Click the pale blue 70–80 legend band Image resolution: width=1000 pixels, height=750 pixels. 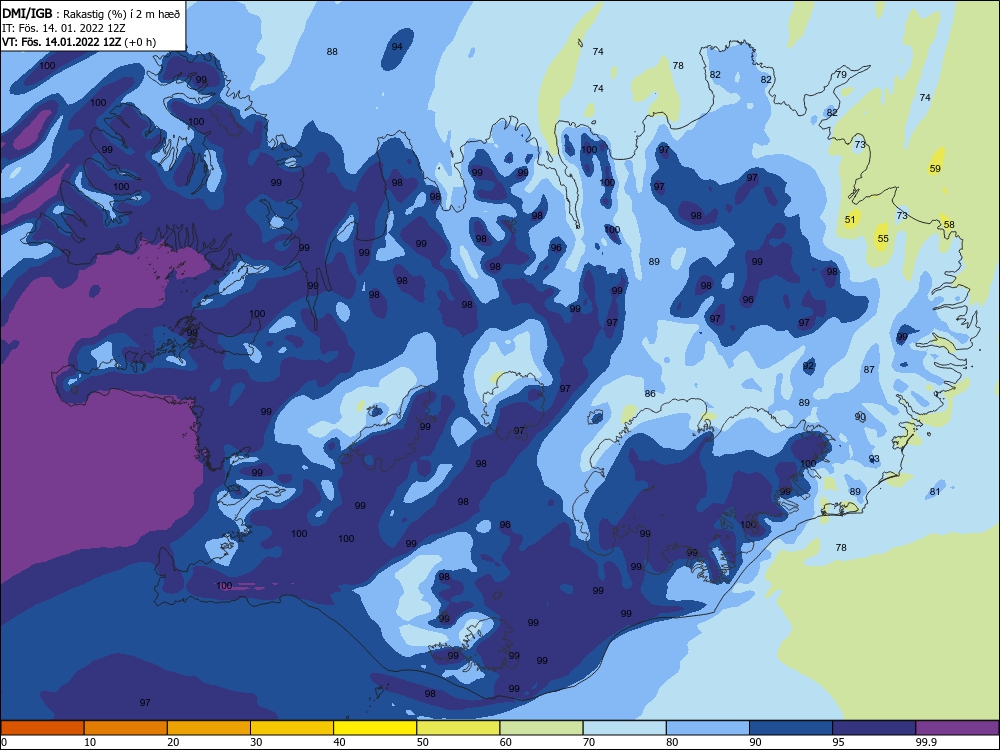[624, 728]
